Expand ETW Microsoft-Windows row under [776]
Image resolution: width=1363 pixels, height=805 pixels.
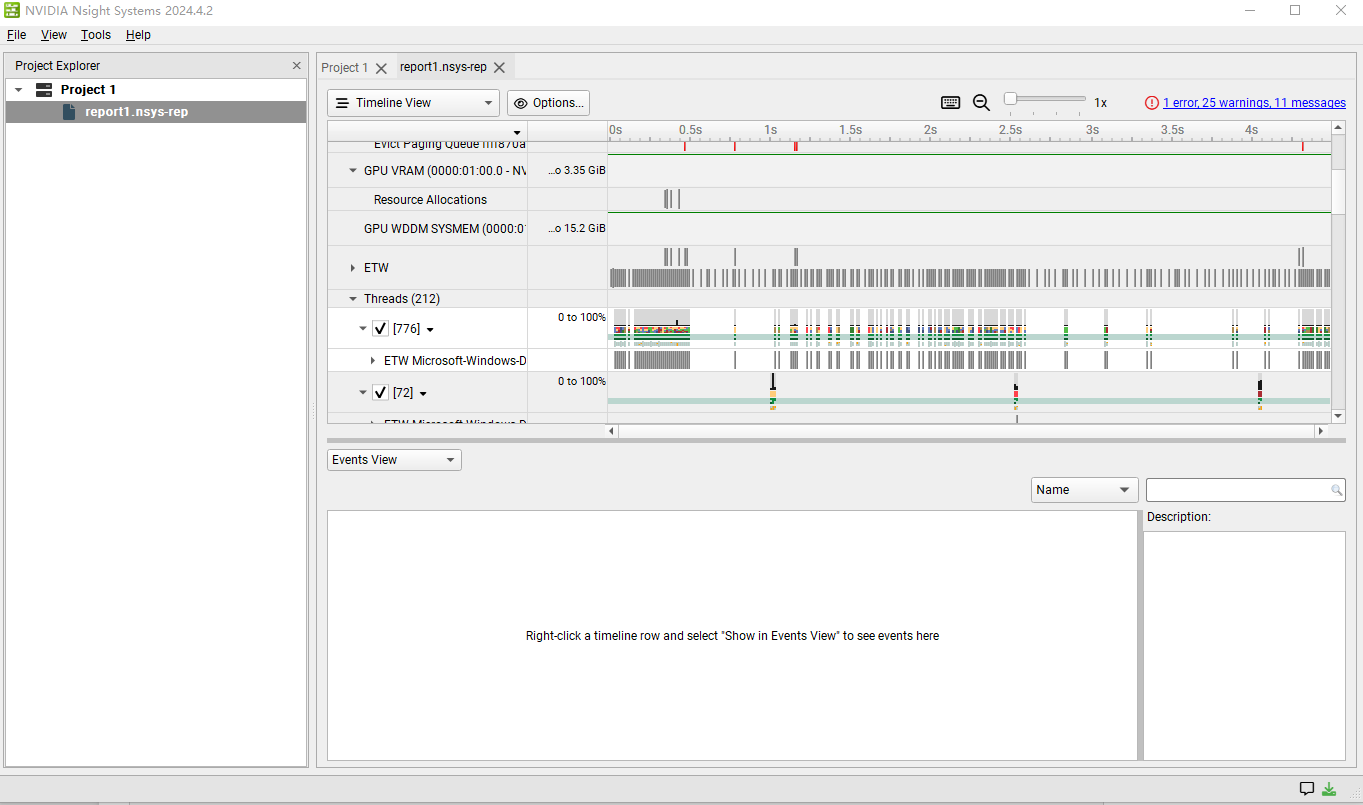click(373, 361)
